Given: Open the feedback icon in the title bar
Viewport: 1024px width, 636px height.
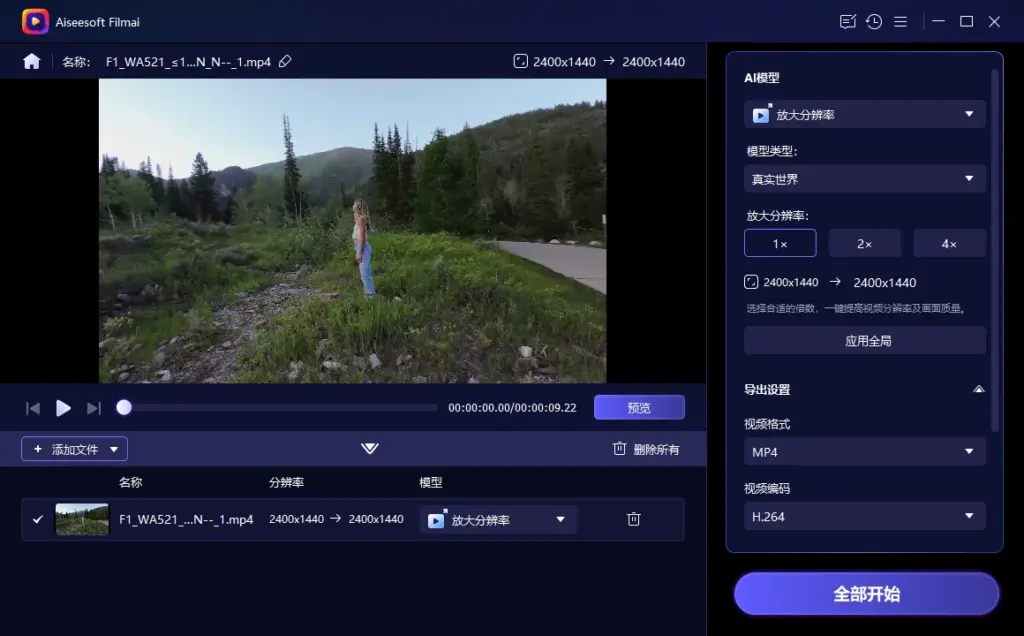Looking at the screenshot, I should [x=846, y=21].
